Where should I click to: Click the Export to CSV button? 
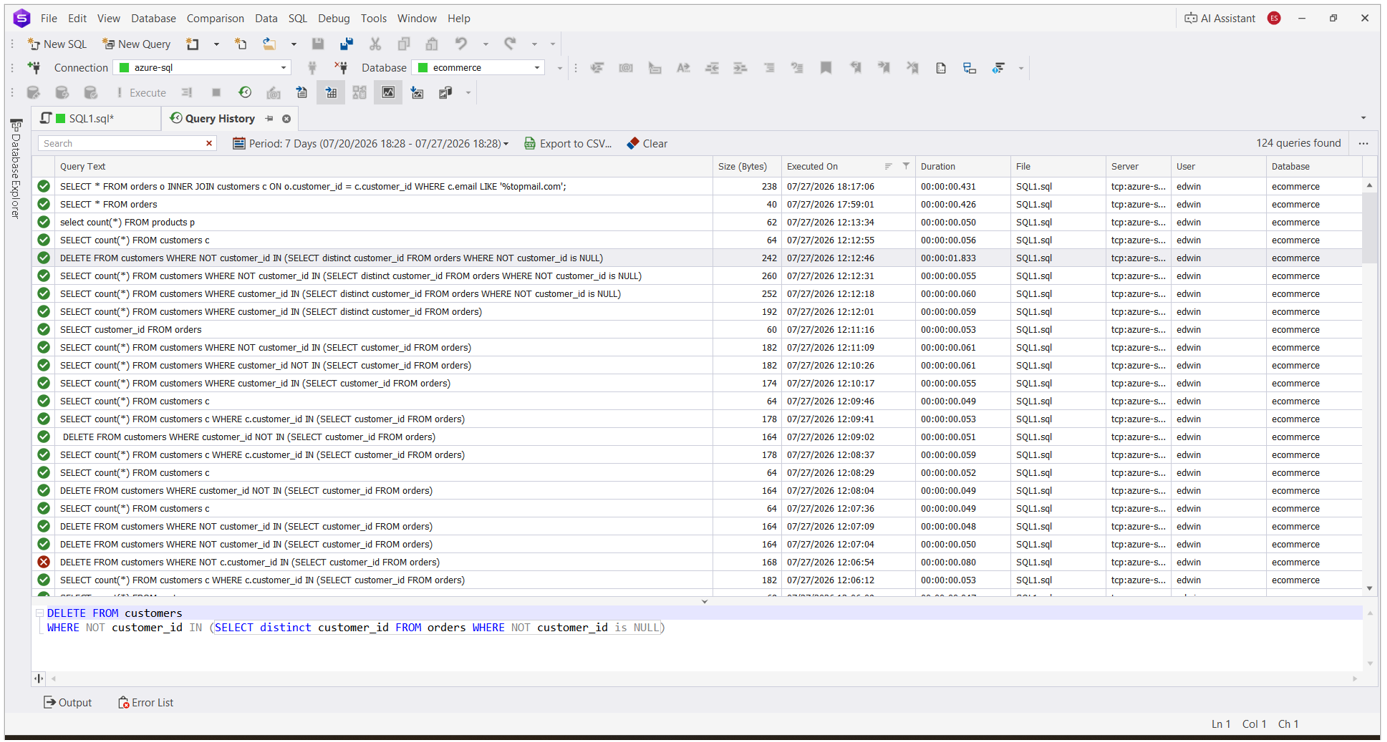[x=568, y=144]
